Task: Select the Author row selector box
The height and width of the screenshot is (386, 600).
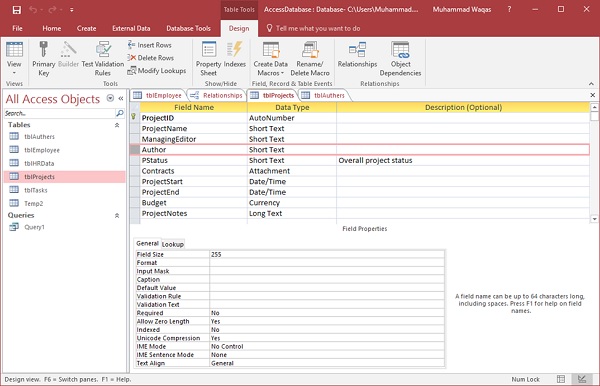Action: (135, 150)
